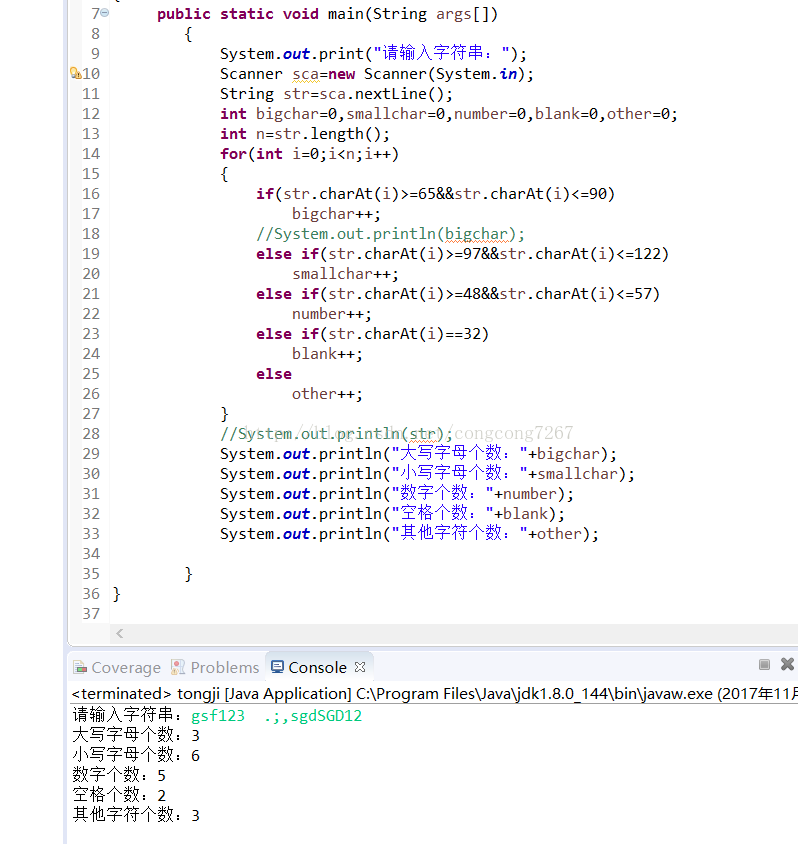Click line number 29 in gutter

tap(91, 454)
